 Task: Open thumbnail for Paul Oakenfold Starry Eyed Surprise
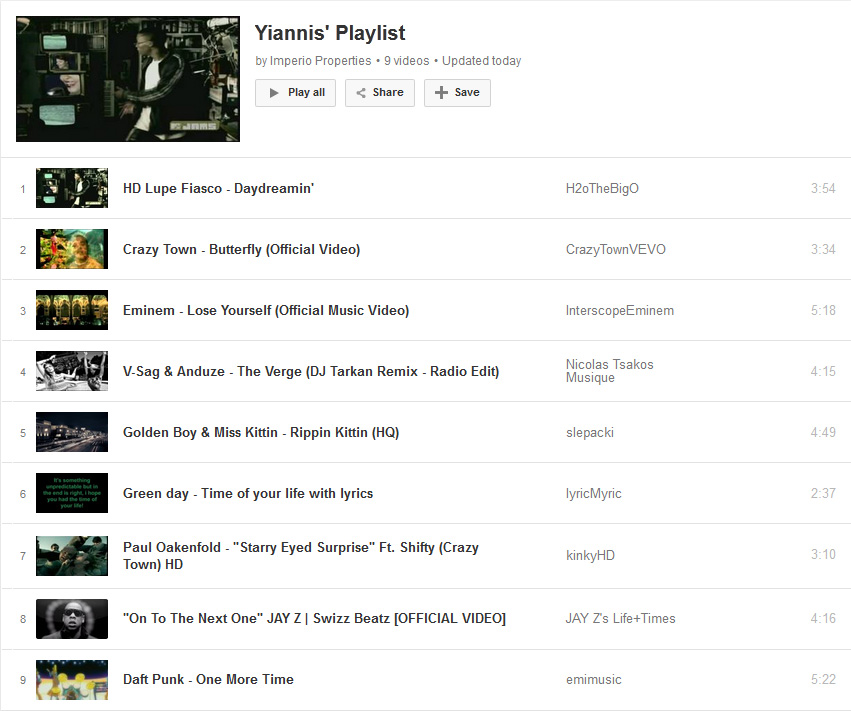(72, 556)
